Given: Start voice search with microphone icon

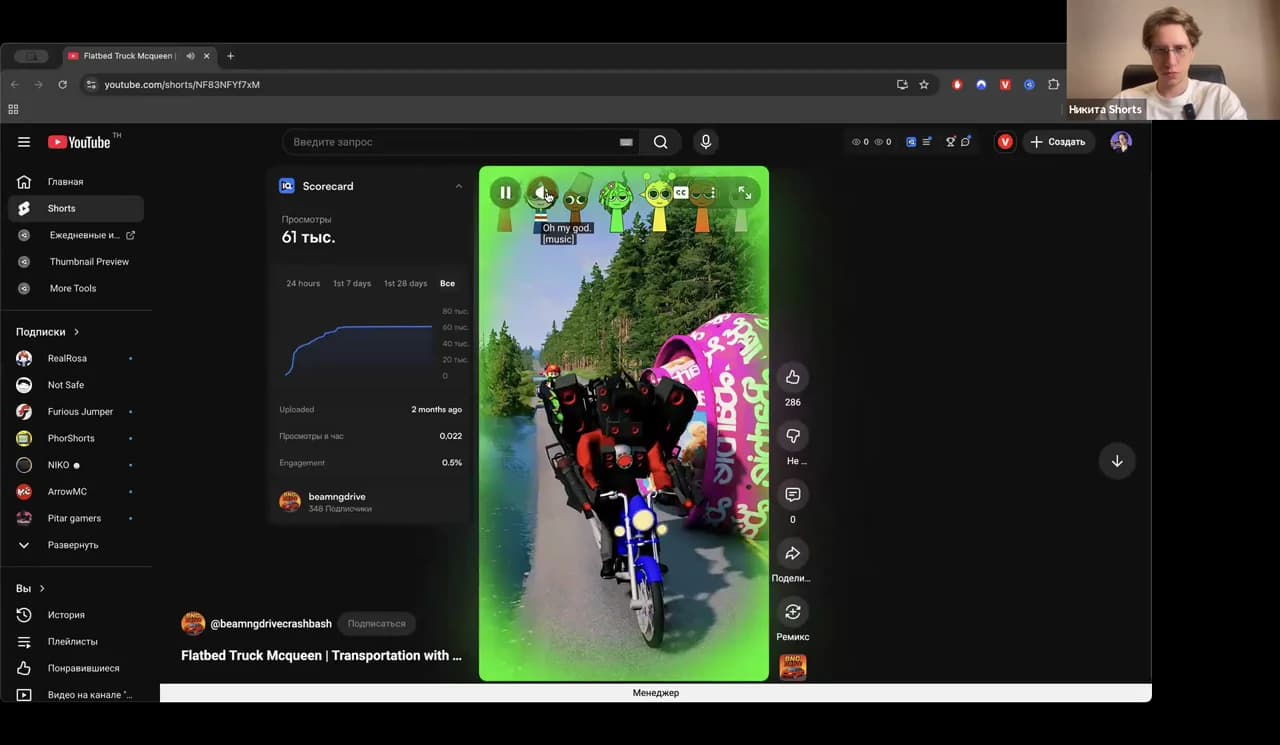Looking at the screenshot, I should tap(706, 142).
